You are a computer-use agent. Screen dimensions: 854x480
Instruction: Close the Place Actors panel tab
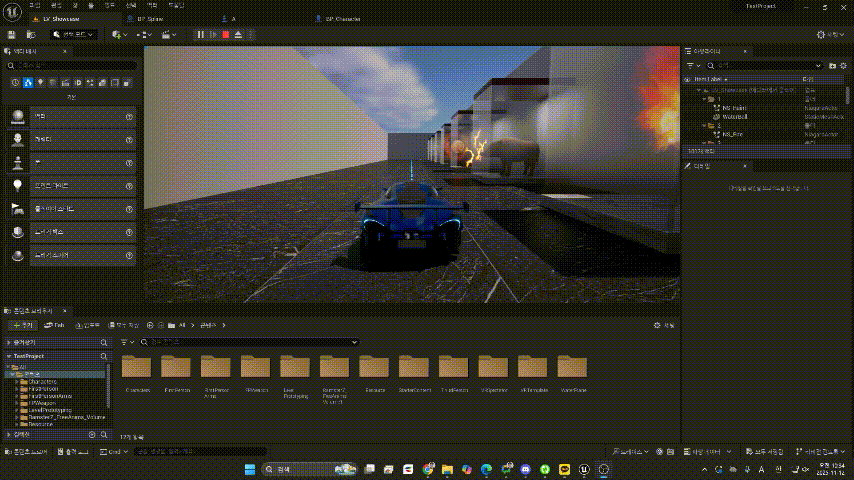tap(65, 51)
